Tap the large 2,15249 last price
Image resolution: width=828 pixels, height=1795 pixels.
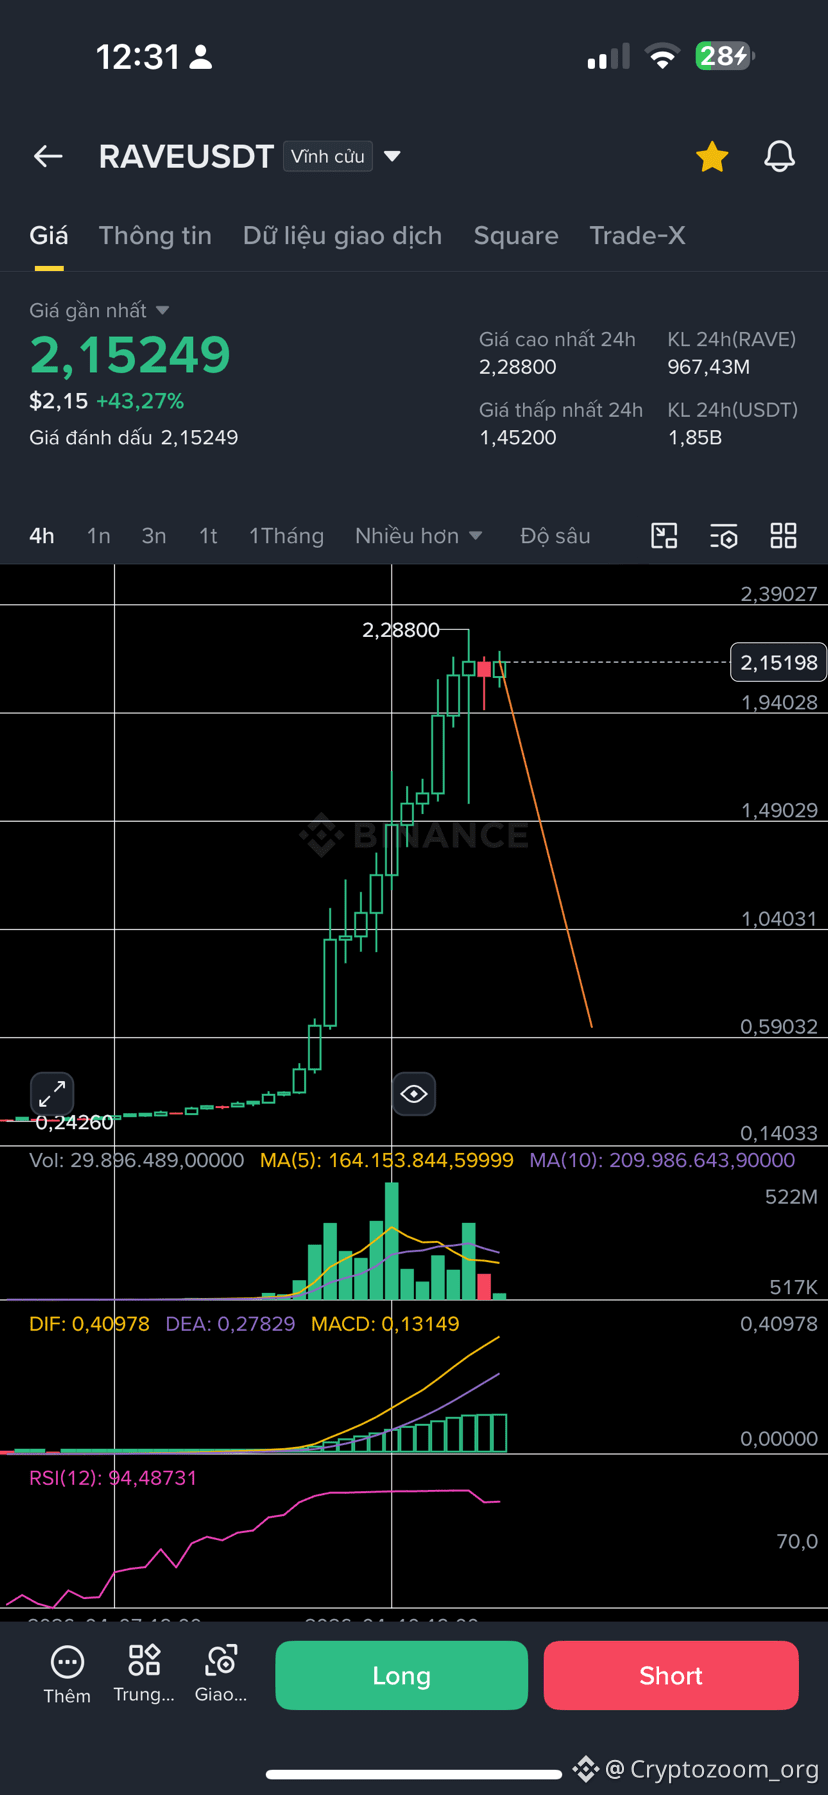tap(130, 355)
